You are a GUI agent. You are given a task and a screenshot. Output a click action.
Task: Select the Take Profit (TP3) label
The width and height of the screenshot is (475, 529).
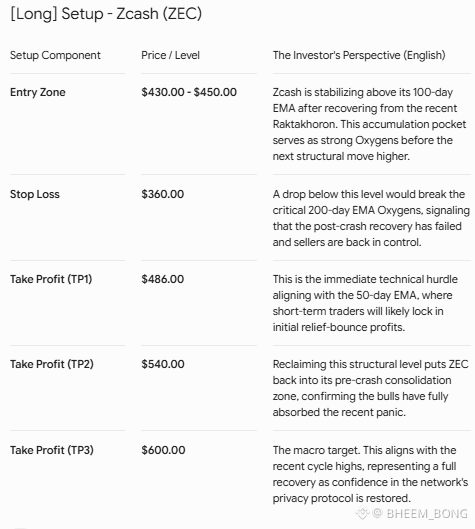(52, 450)
